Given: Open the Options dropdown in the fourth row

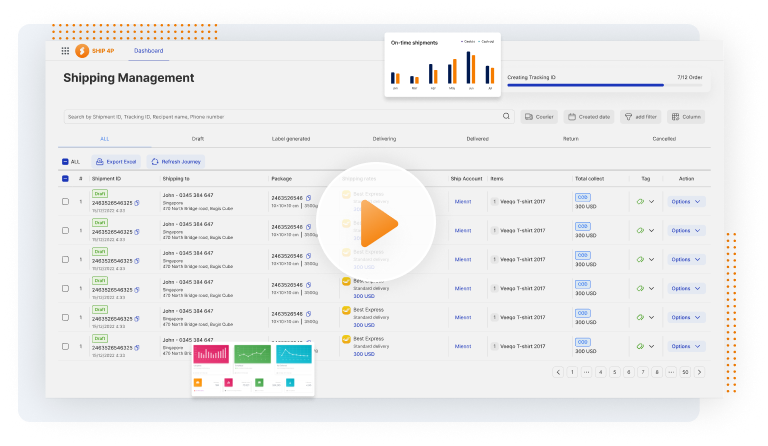Looking at the screenshot, I should click(x=686, y=288).
